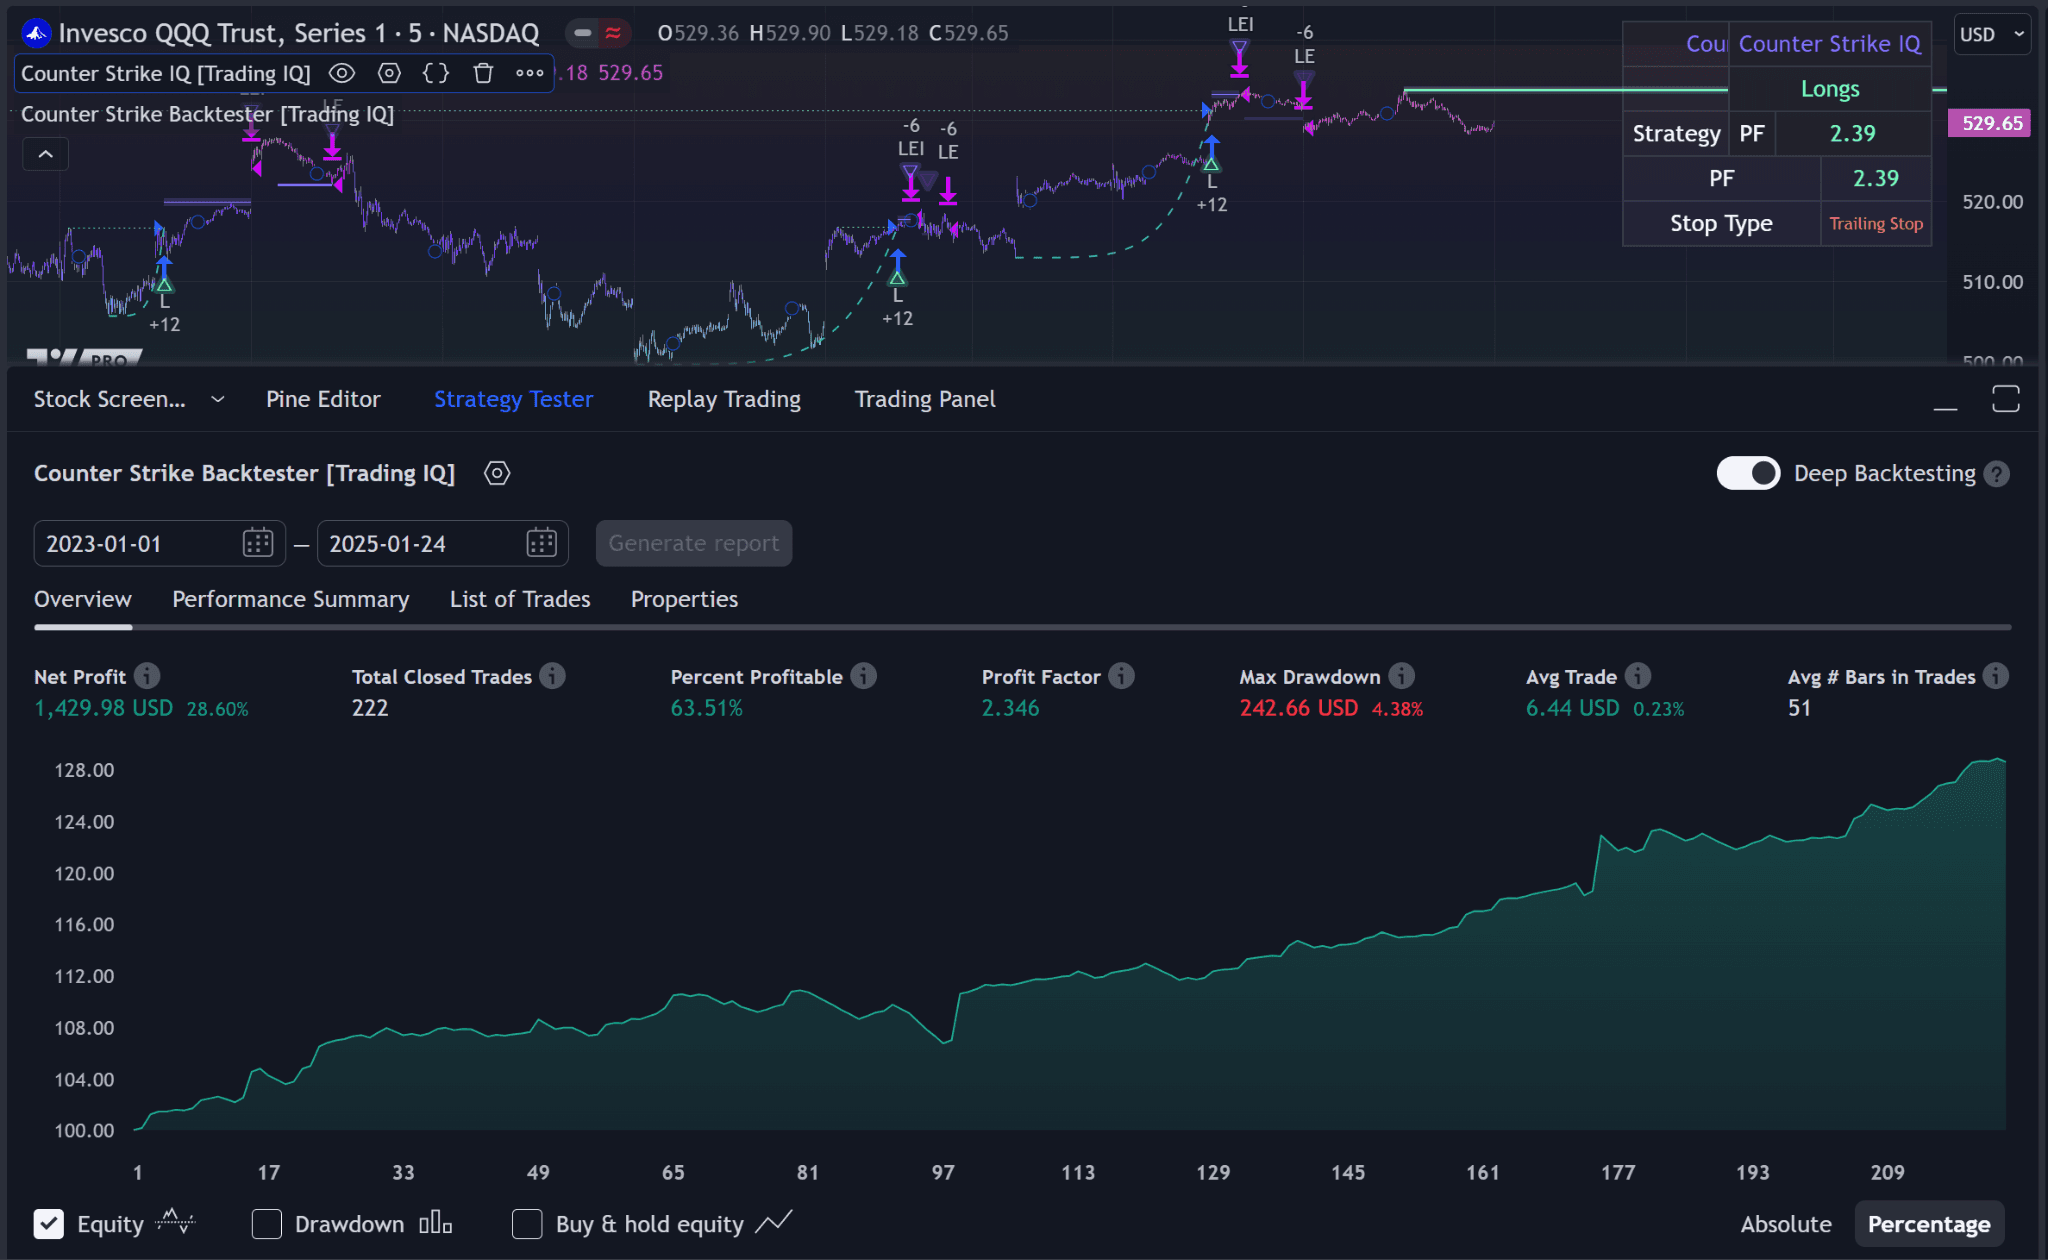Screen dimensions: 2048x1260
Task: Open source code braces icon for indicator
Action: point(436,73)
